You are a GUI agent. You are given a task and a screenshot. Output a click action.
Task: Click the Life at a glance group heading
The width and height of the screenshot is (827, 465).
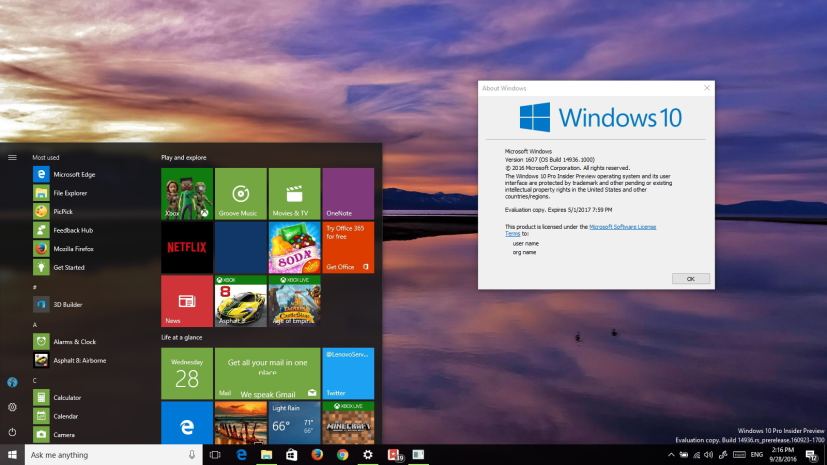point(181,337)
